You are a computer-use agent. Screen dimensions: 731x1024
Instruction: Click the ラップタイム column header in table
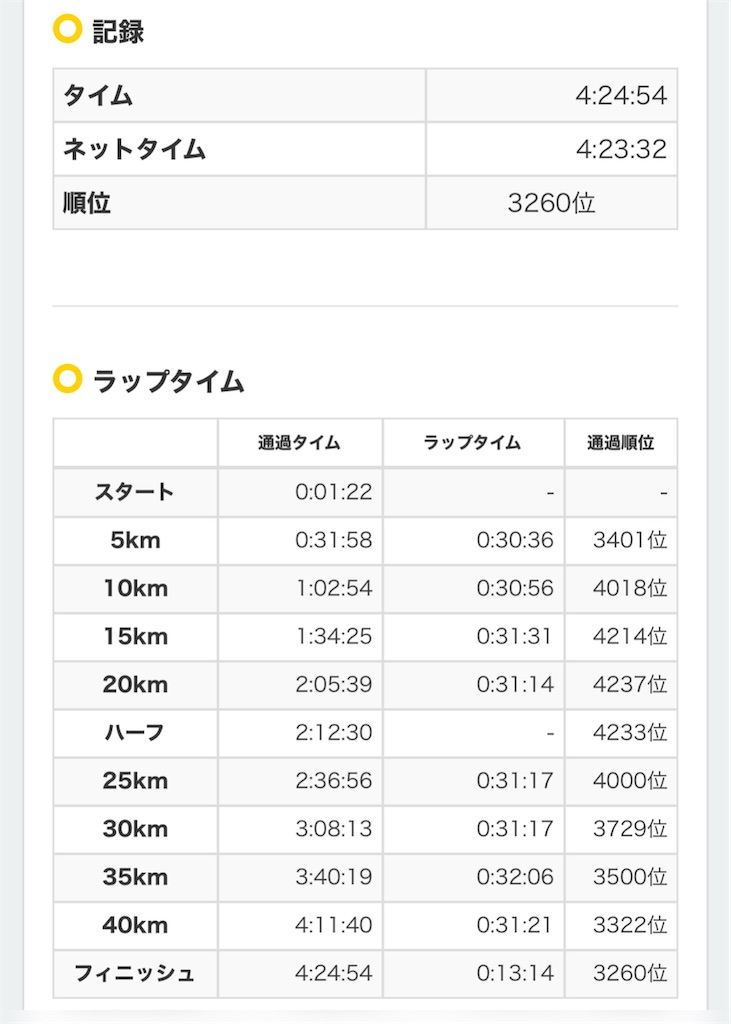472,443
